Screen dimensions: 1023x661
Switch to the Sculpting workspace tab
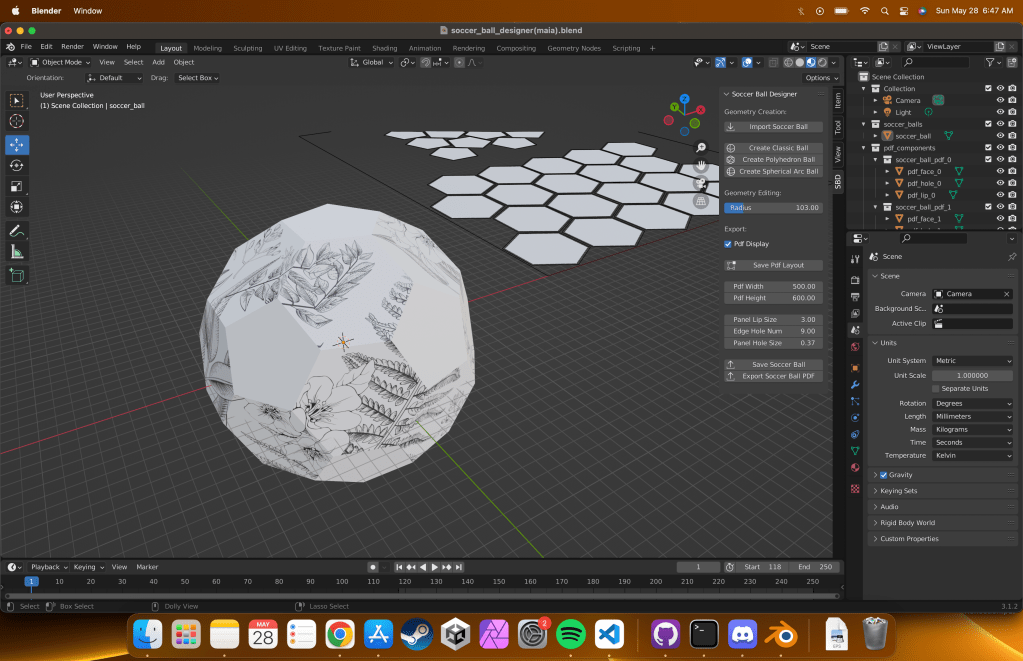(247, 48)
